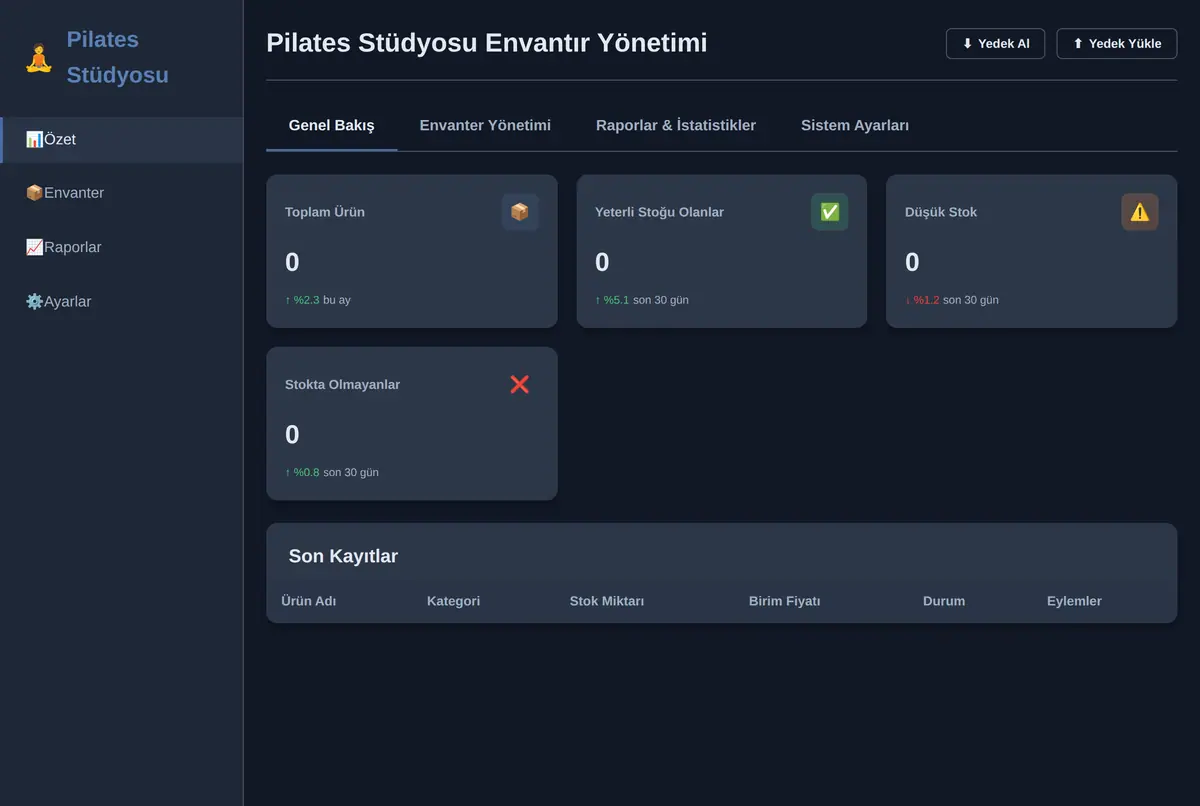Click the Yeterli Stoğu Olanlar label

[x=659, y=212]
